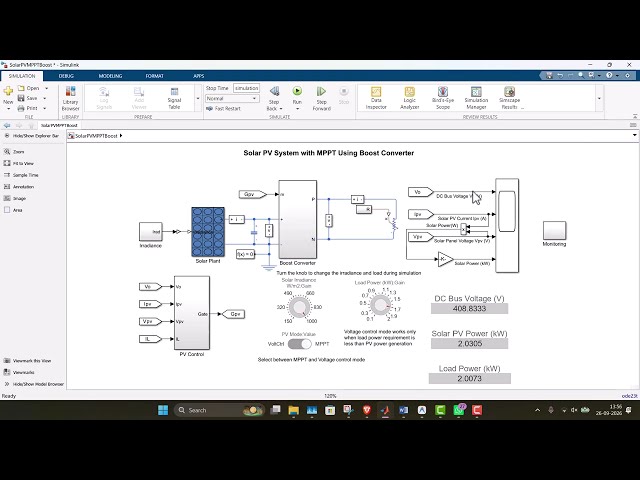The width and height of the screenshot is (640, 480).
Task: Switch to the DEBUG tab
Action: (66, 76)
